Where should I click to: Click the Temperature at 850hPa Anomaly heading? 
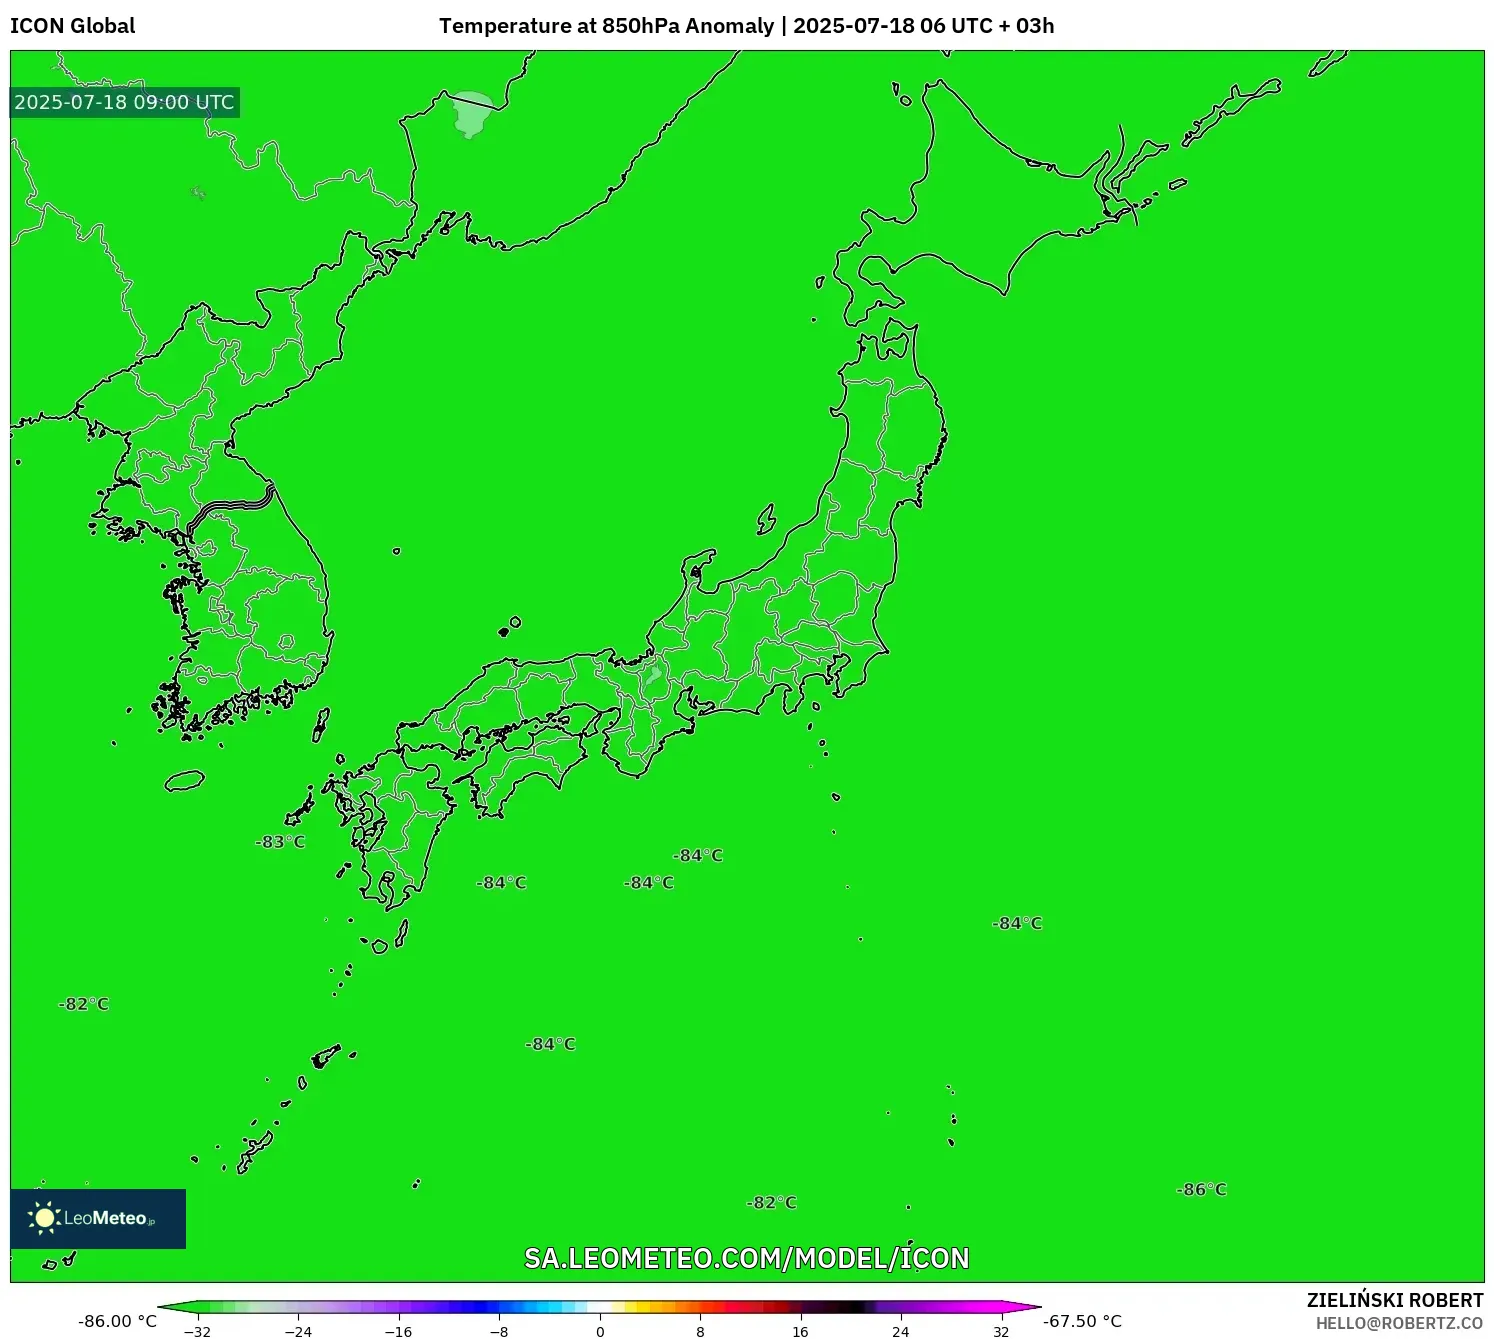606,26
